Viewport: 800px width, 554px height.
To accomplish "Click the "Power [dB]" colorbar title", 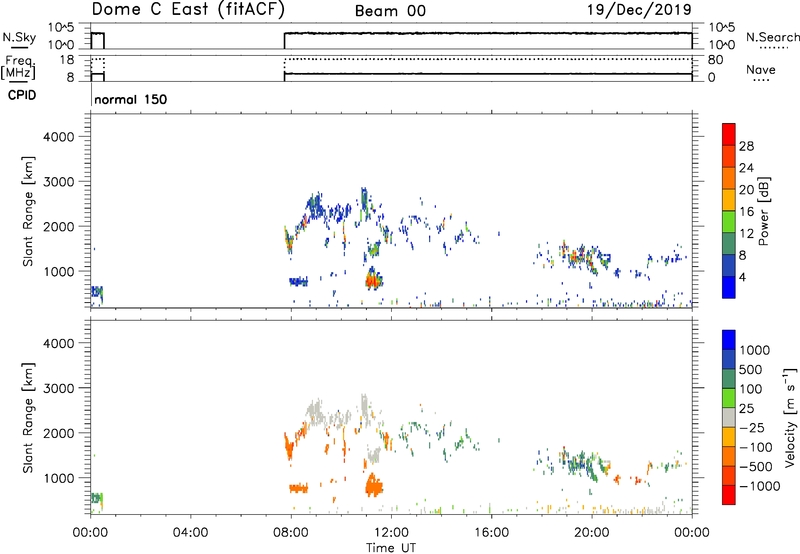I will pos(763,211).
